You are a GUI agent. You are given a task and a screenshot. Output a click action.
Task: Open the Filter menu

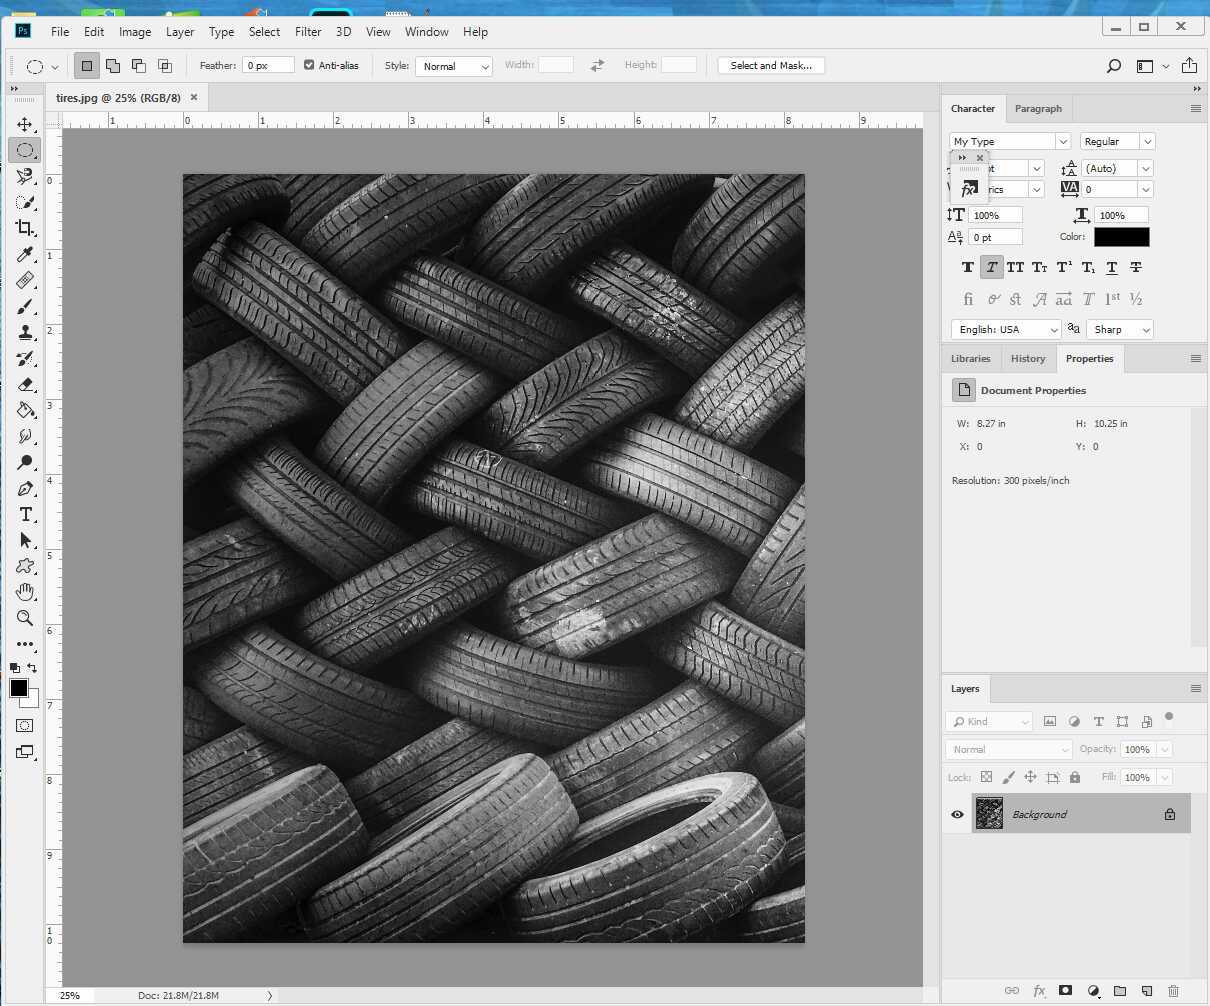(307, 31)
